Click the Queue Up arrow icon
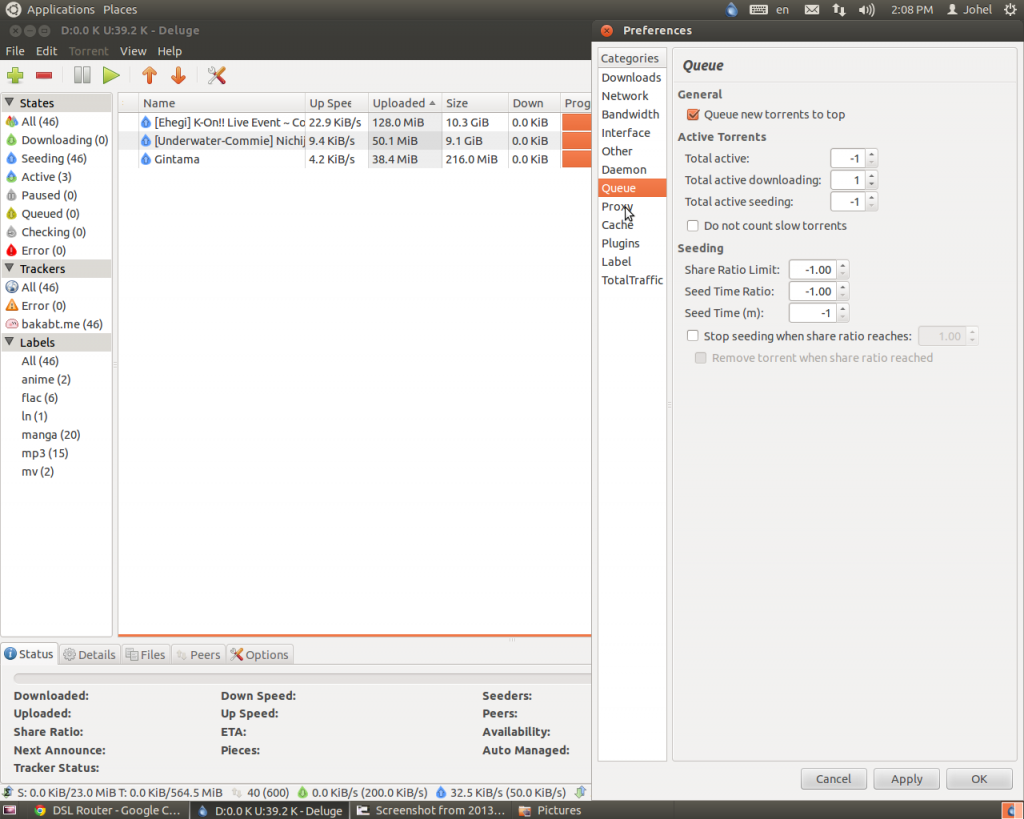Image resolution: width=1024 pixels, height=819 pixels. 149,75
